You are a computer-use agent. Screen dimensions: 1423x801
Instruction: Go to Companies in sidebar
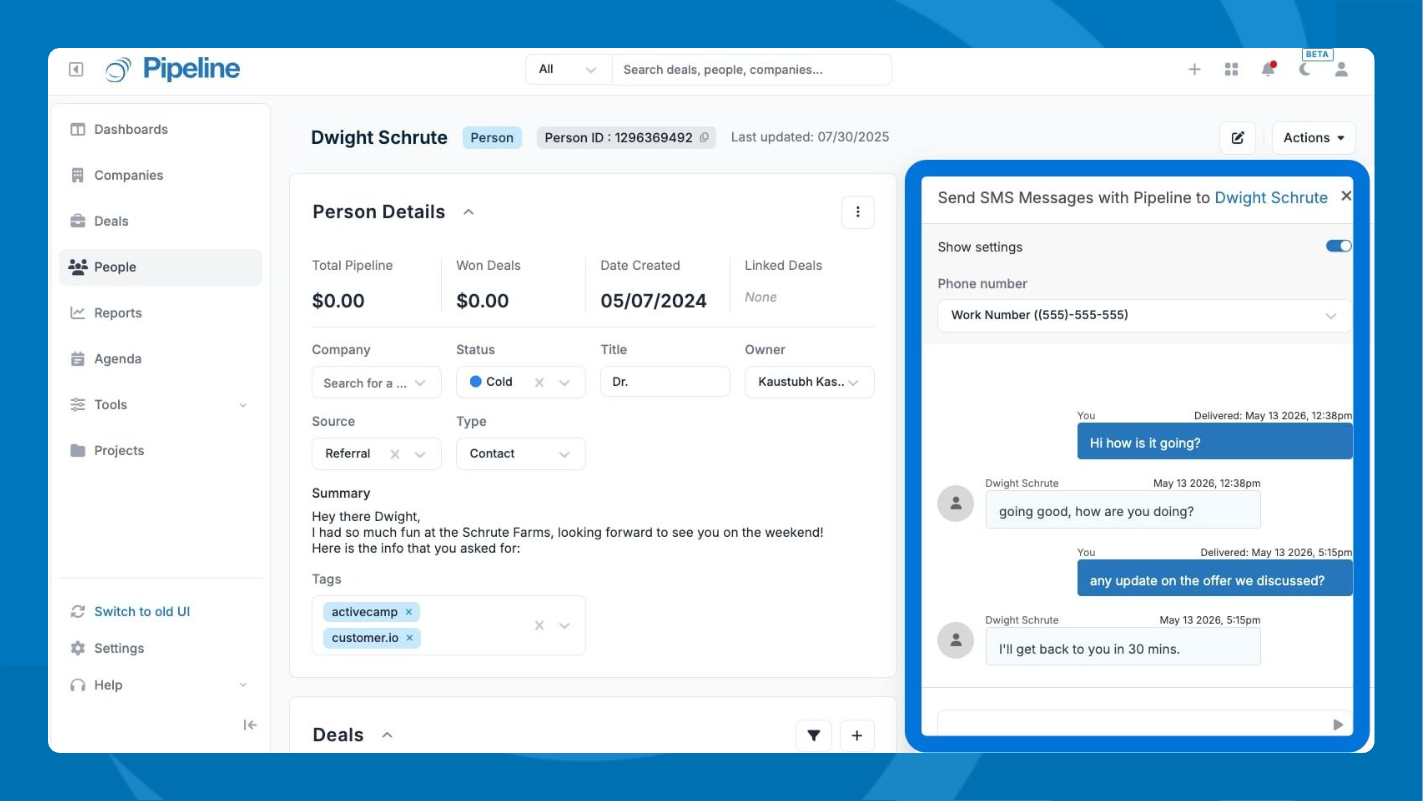tap(128, 175)
